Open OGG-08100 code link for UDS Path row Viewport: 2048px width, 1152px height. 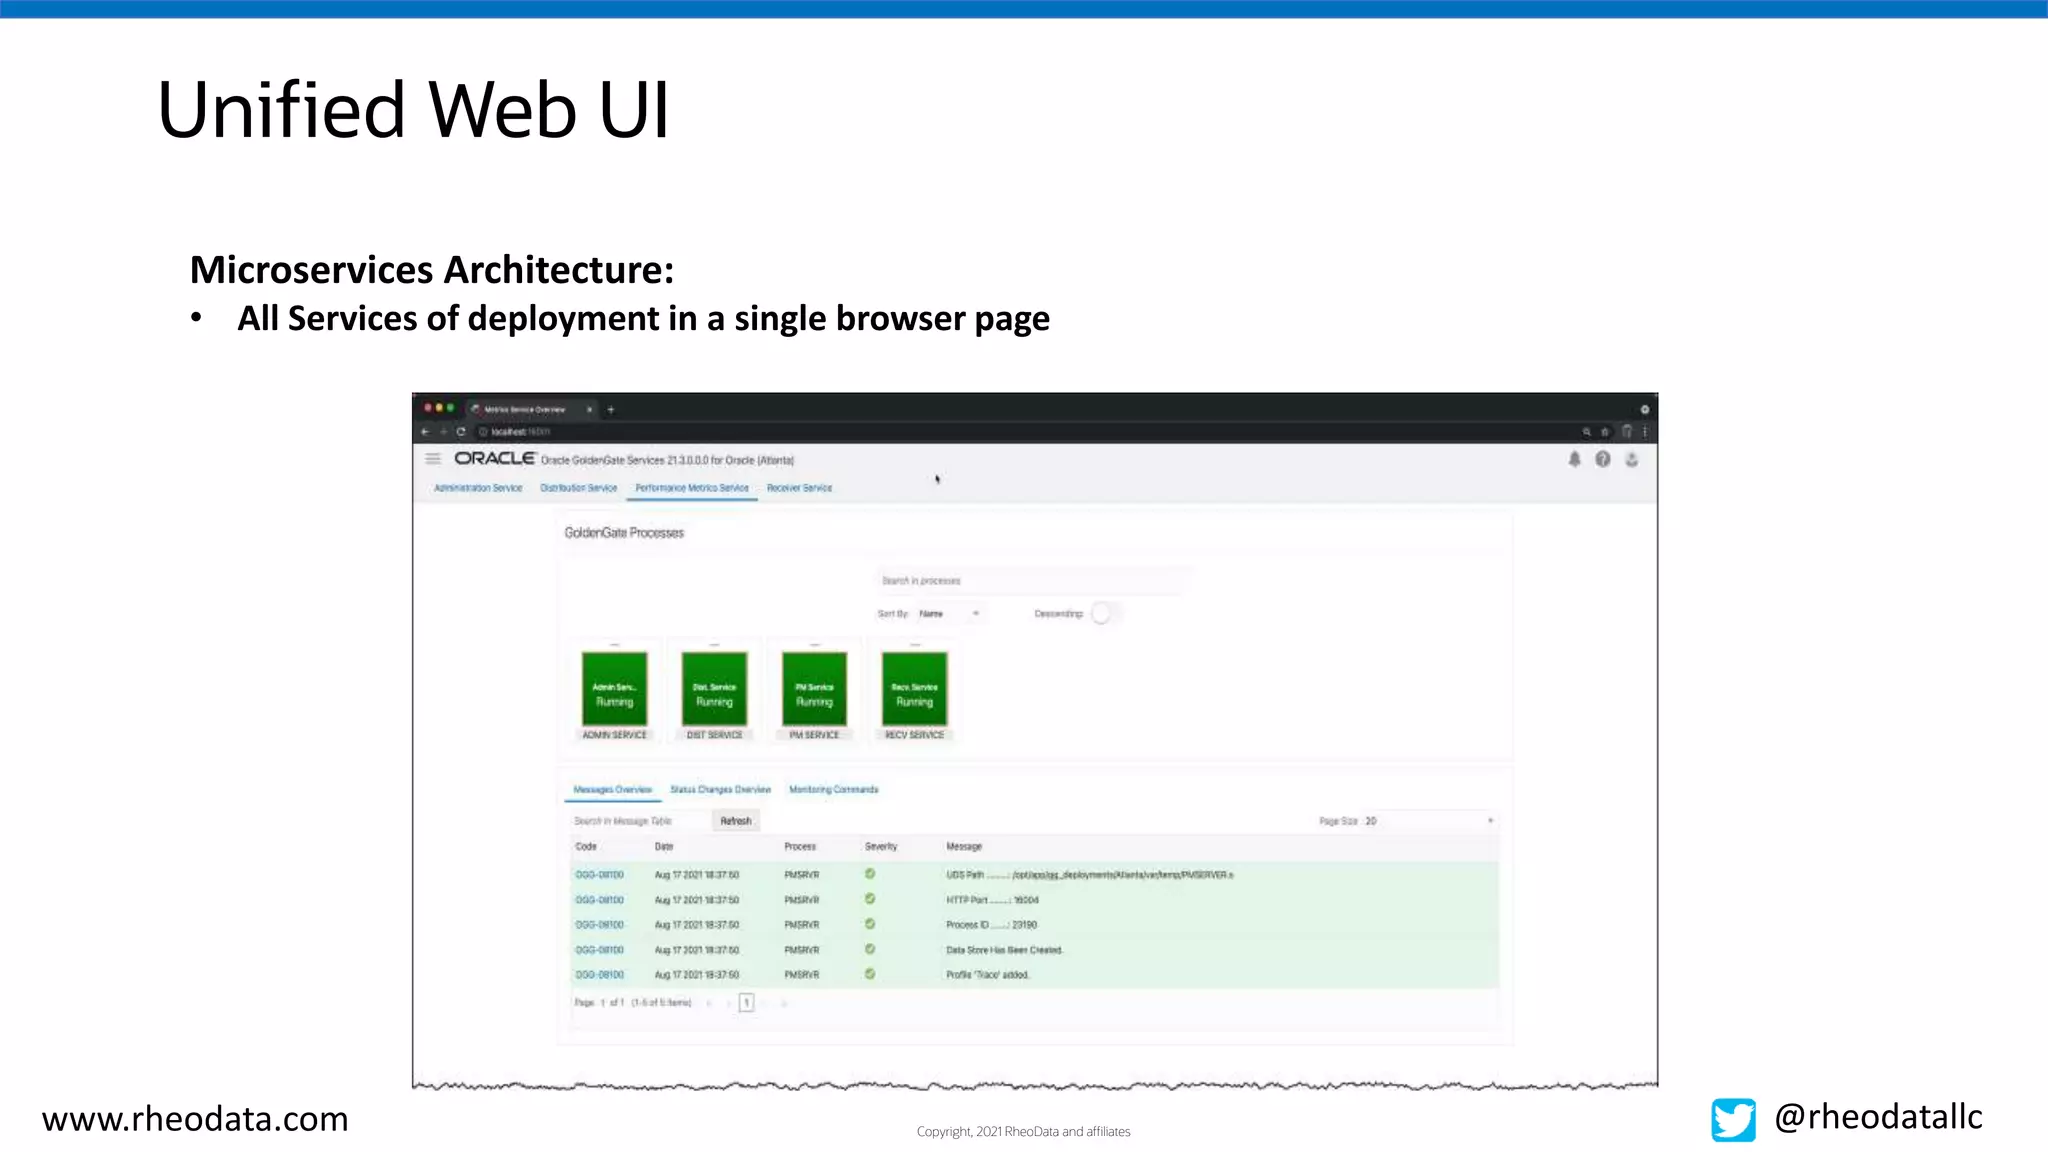[x=599, y=875]
